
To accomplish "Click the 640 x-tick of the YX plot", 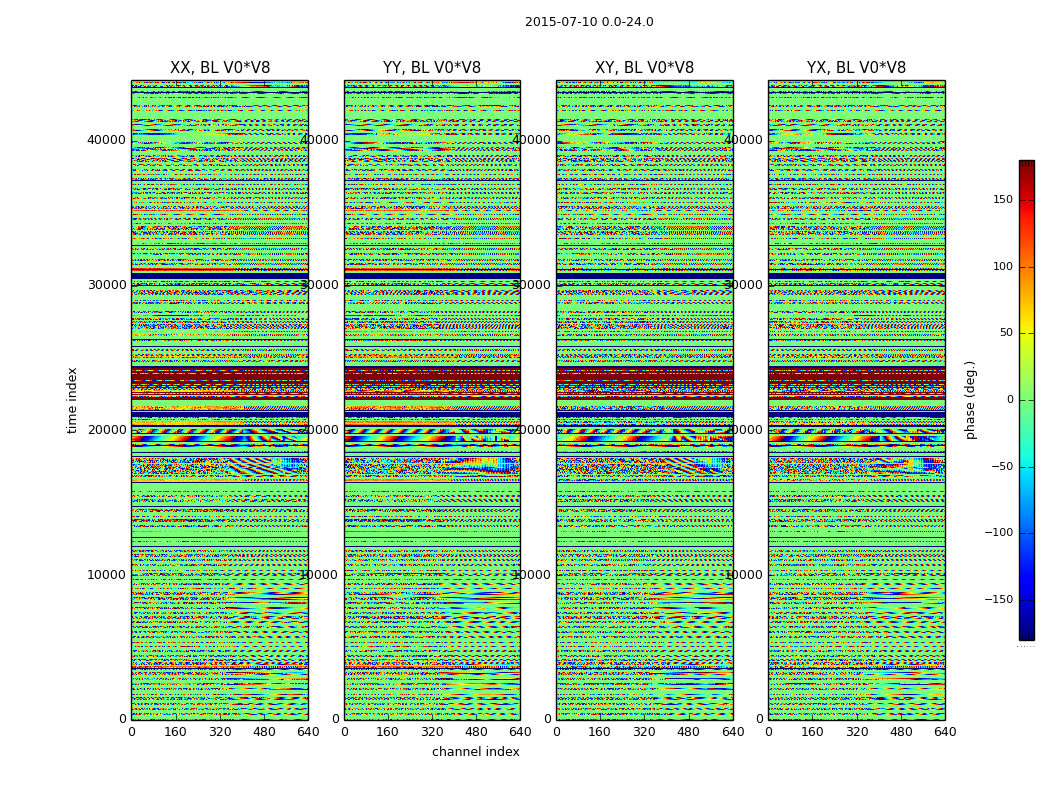I will (945, 732).
